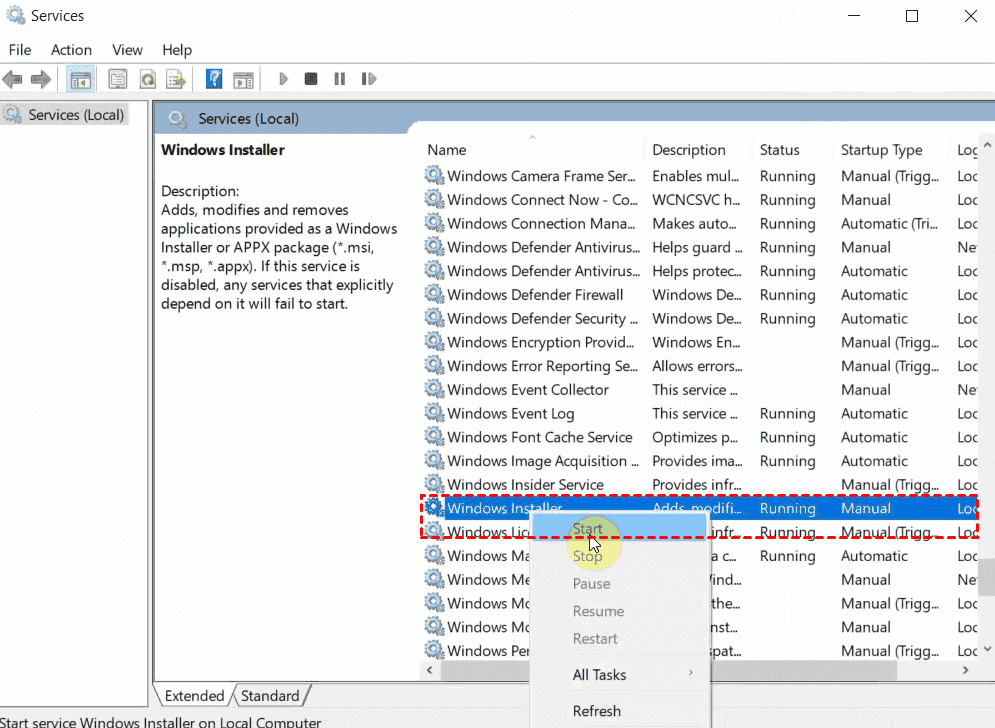This screenshot has width=995, height=728.
Task: Click gear icon of Windows Encryption Provider
Action: click(434, 341)
